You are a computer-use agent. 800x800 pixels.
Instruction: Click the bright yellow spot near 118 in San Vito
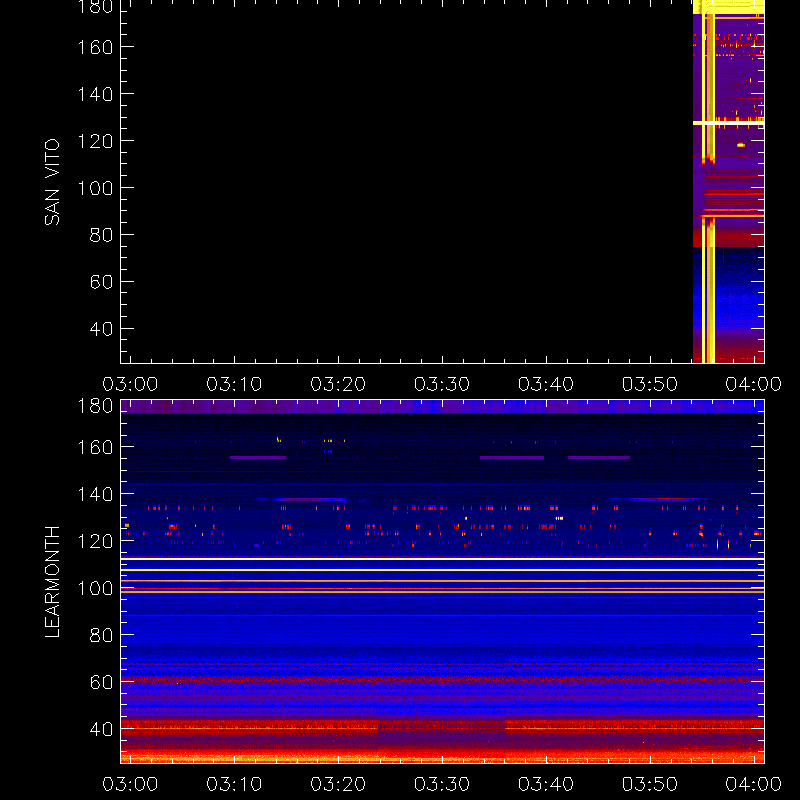pyautogui.click(x=741, y=145)
